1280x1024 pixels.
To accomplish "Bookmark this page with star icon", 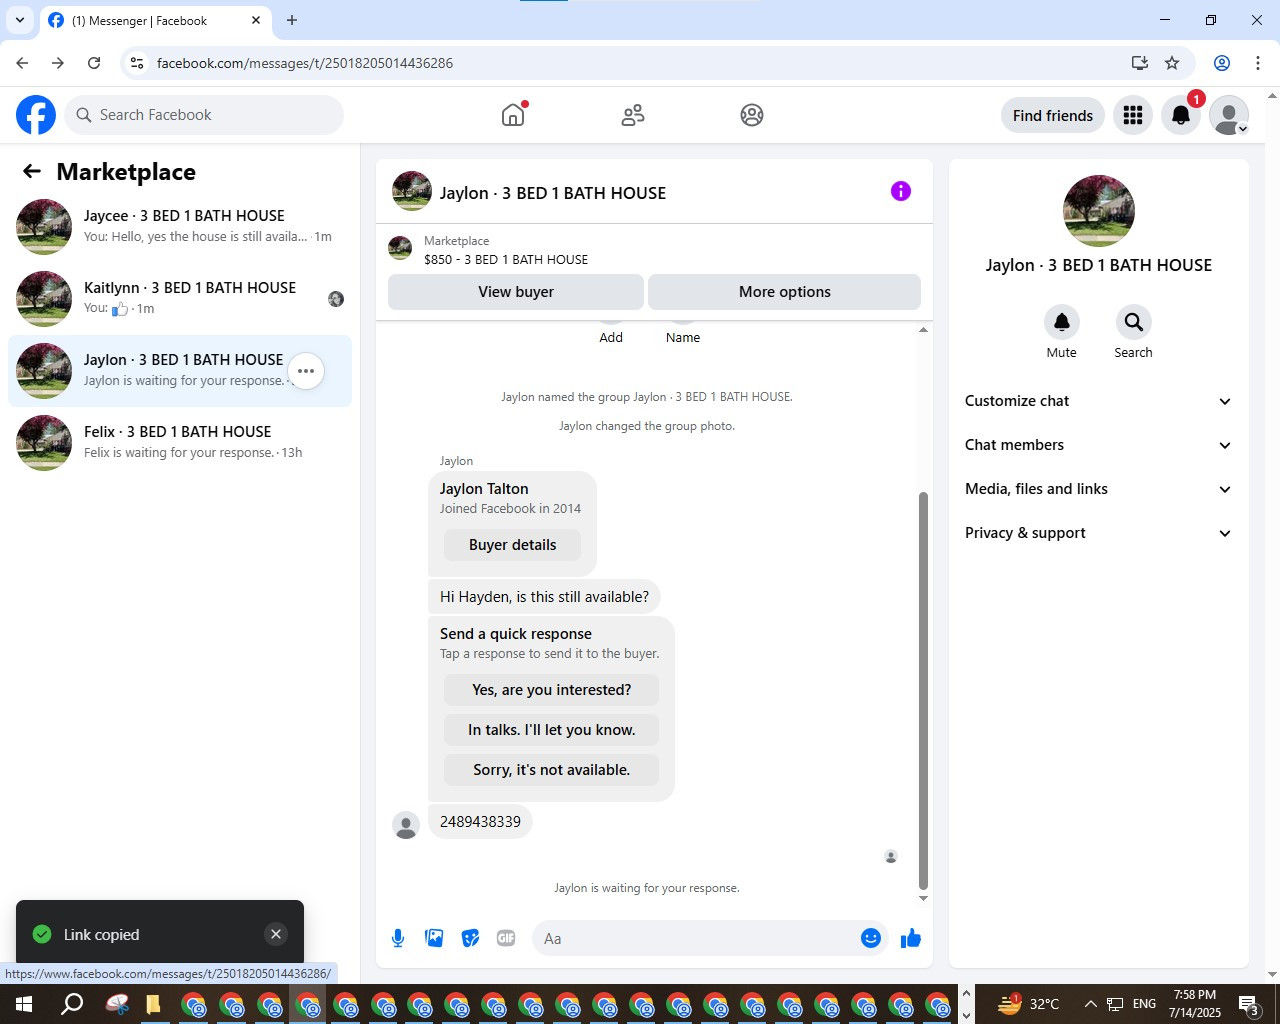I will (1172, 63).
